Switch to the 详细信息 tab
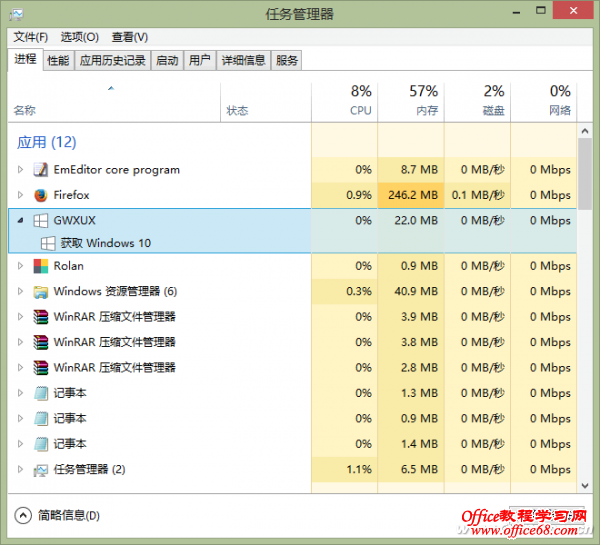600x545 pixels. tap(243, 60)
